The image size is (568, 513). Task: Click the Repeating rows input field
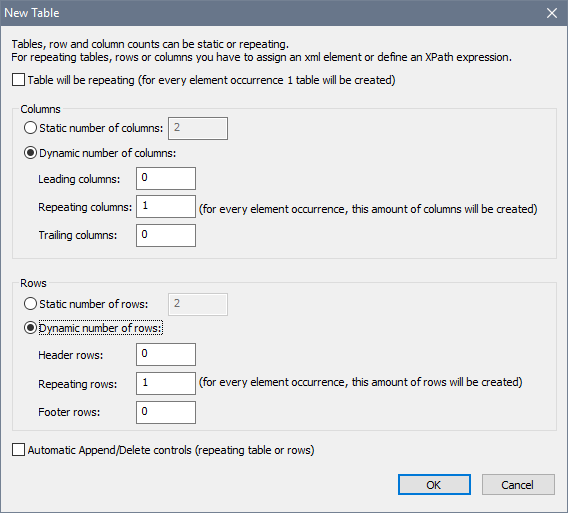pos(166,383)
